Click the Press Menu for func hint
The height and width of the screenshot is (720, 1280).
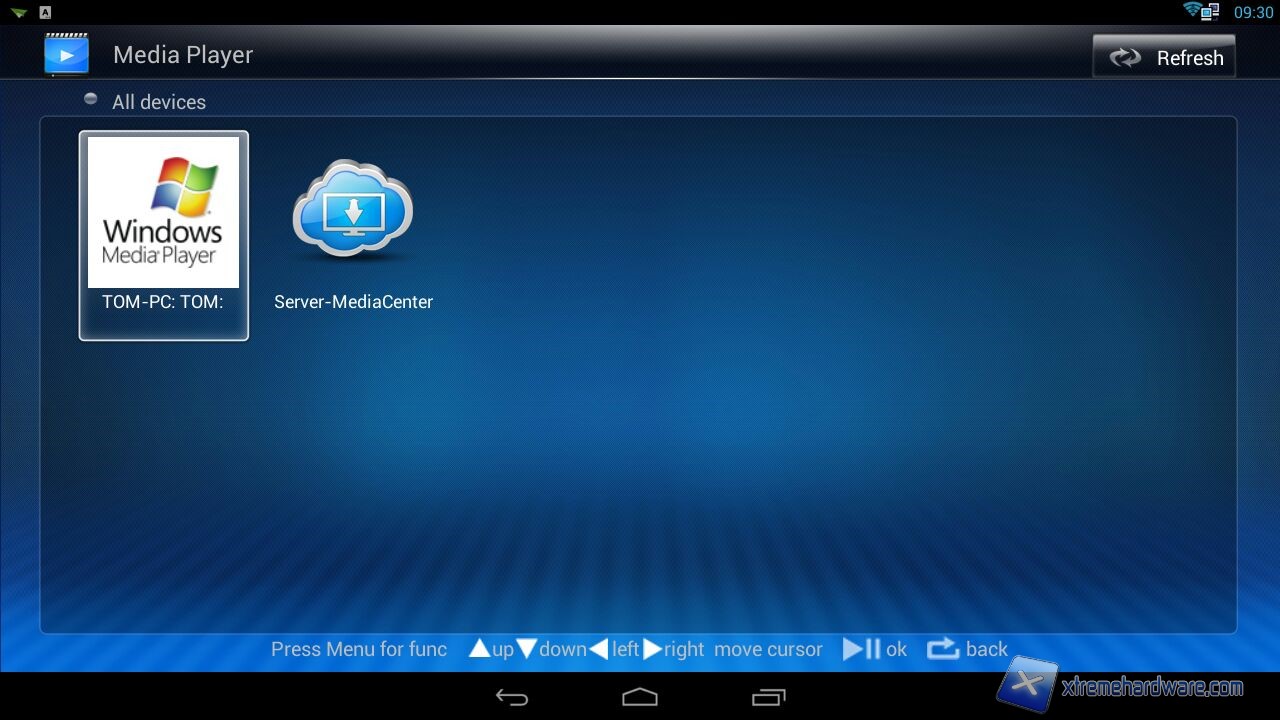[359, 649]
